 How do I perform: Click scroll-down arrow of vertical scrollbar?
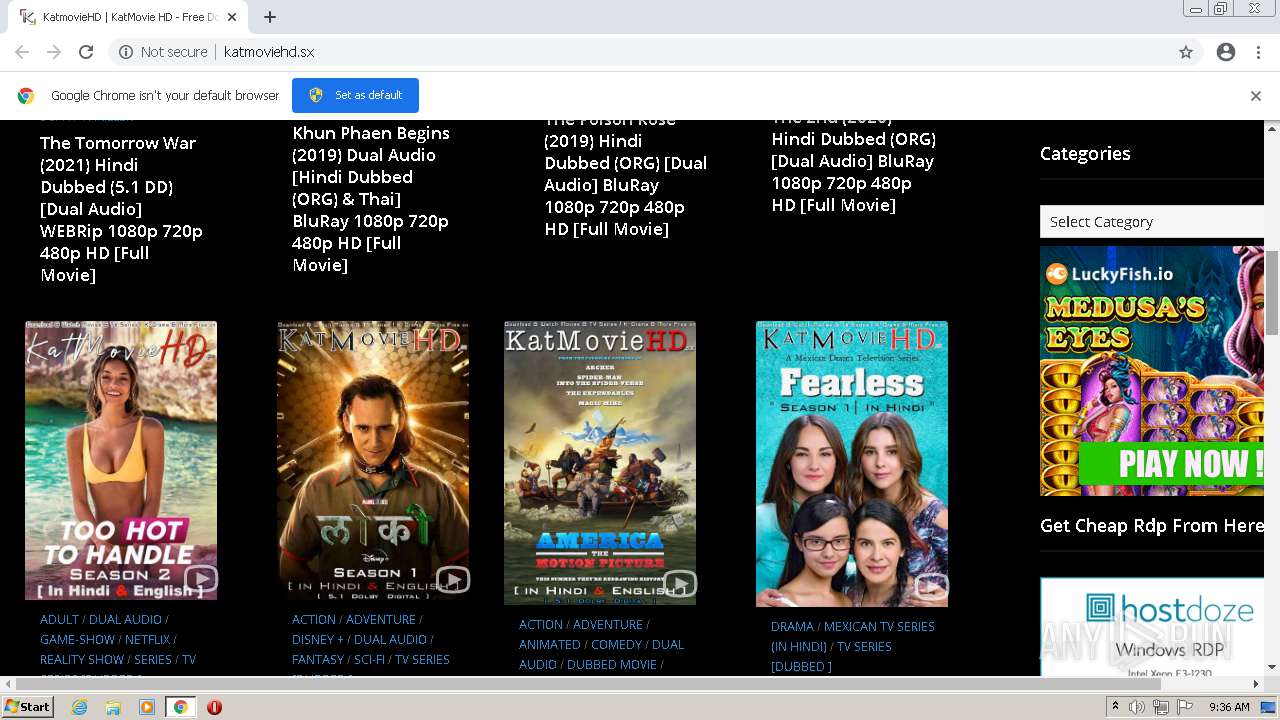click(1272, 667)
